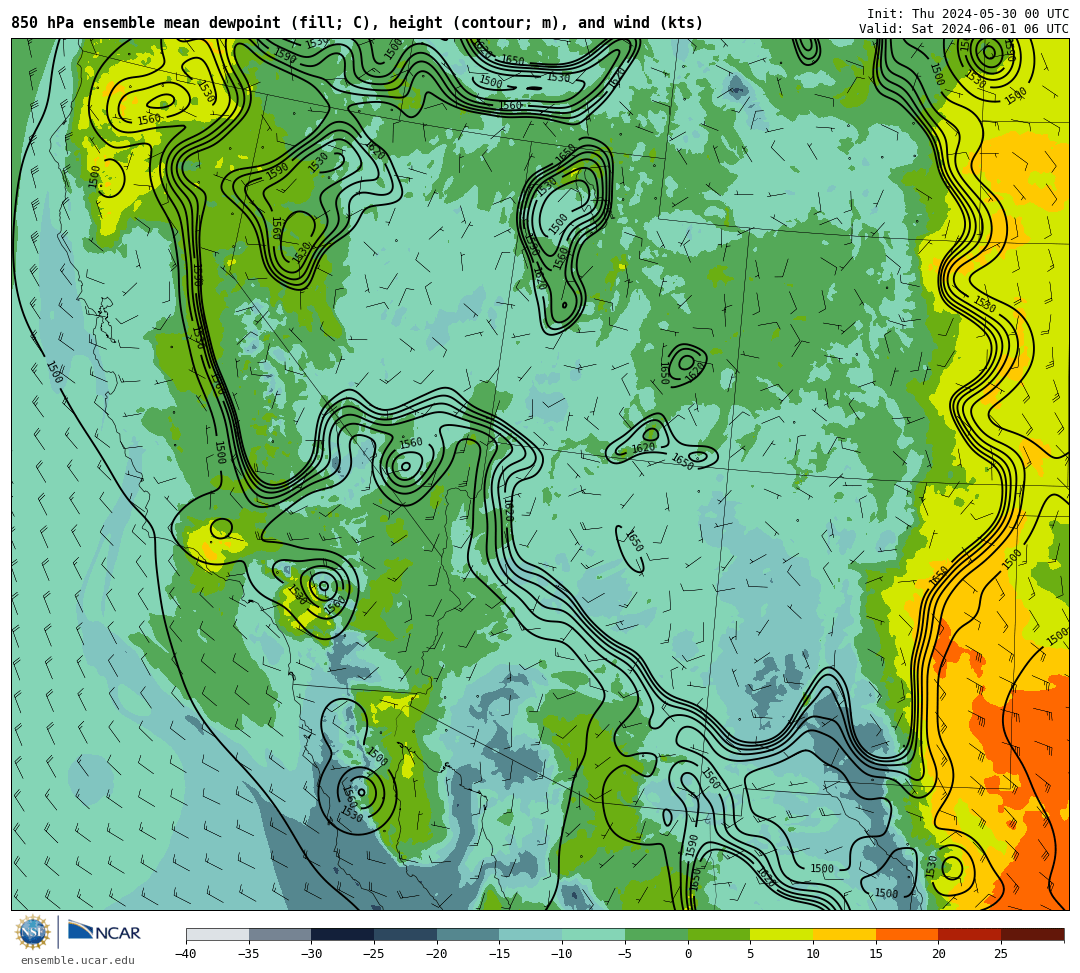Click the Valid: Sat 2024-06-01 06 UTC text
Viewport: 1080px width, 973px height.
coord(964,29)
